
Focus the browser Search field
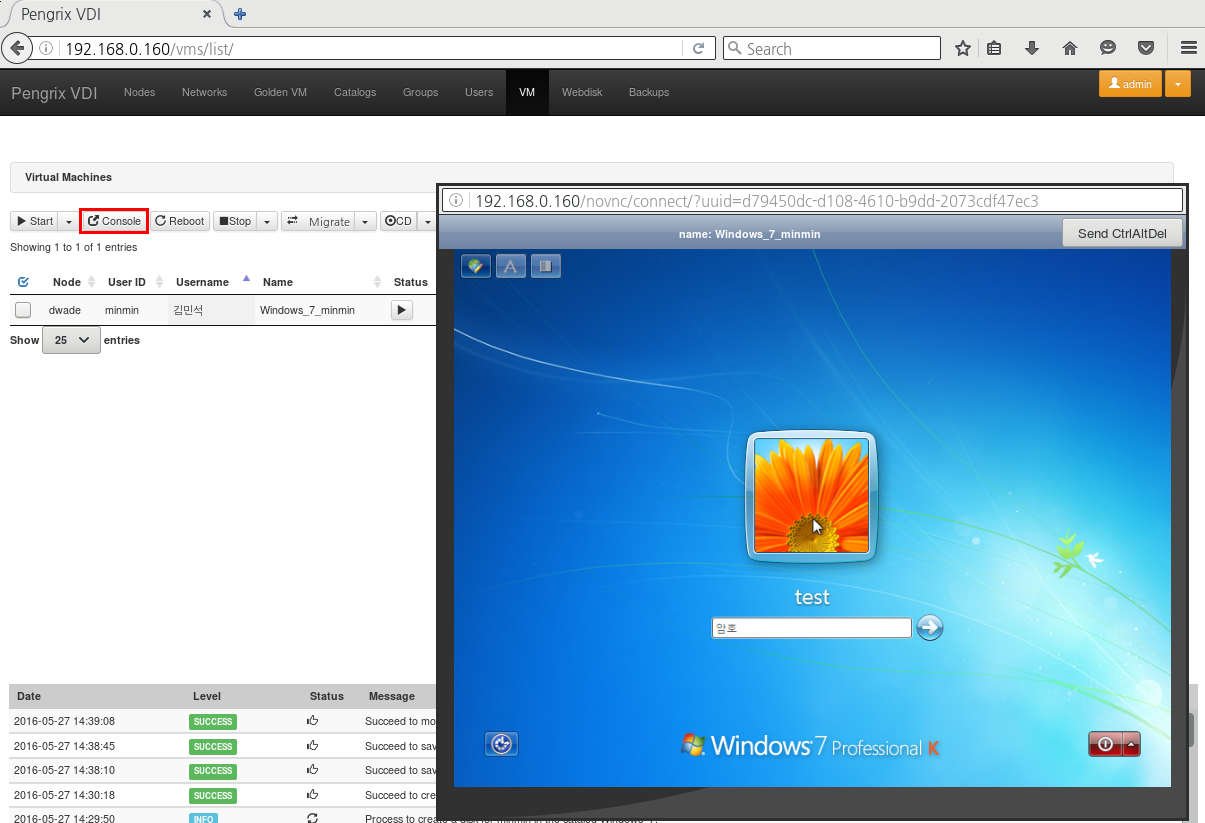pyautogui.click(x=832, y=48)
